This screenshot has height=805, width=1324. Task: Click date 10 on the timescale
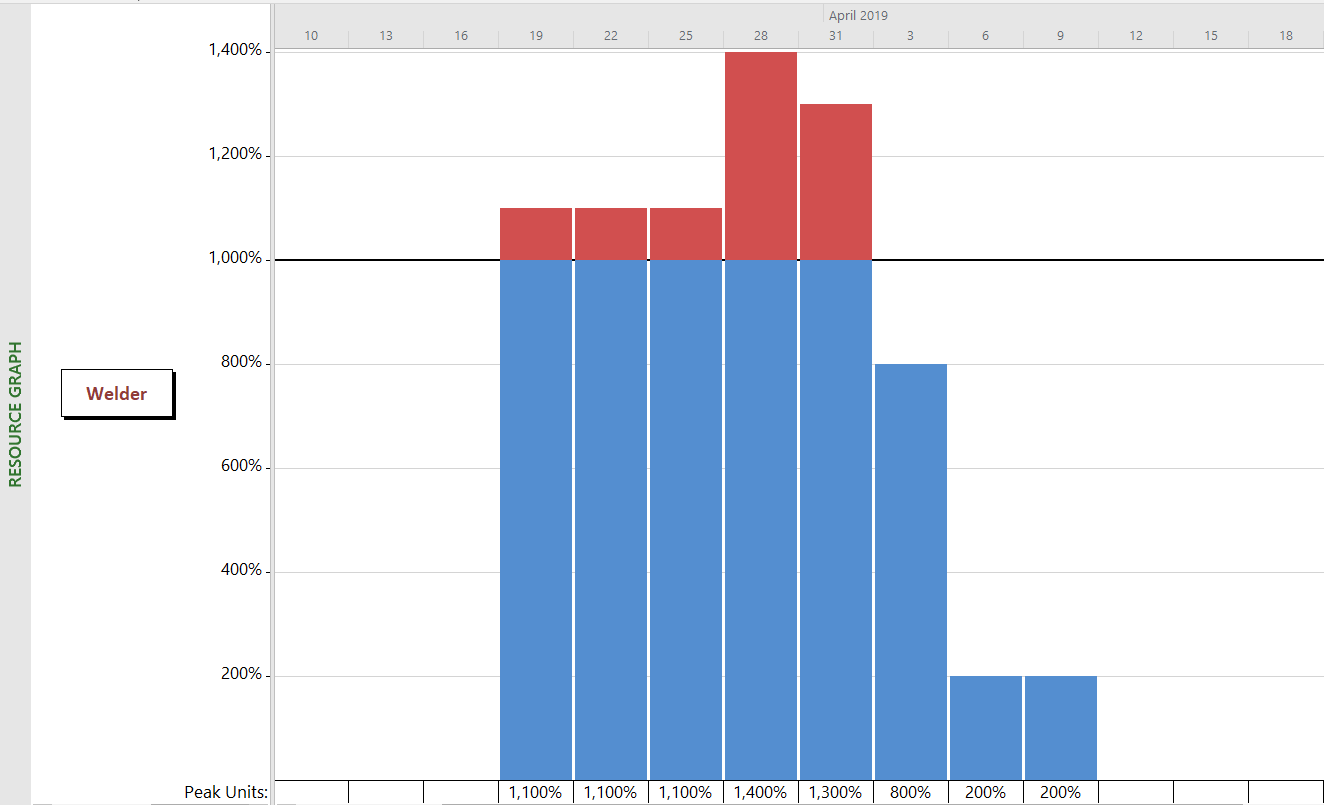[x=311, y=36]
